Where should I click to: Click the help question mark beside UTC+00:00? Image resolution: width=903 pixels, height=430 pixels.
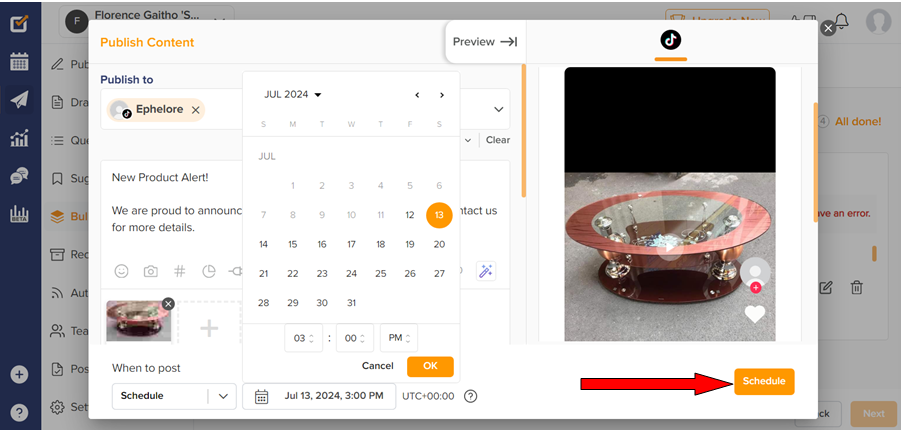point(471,396)
